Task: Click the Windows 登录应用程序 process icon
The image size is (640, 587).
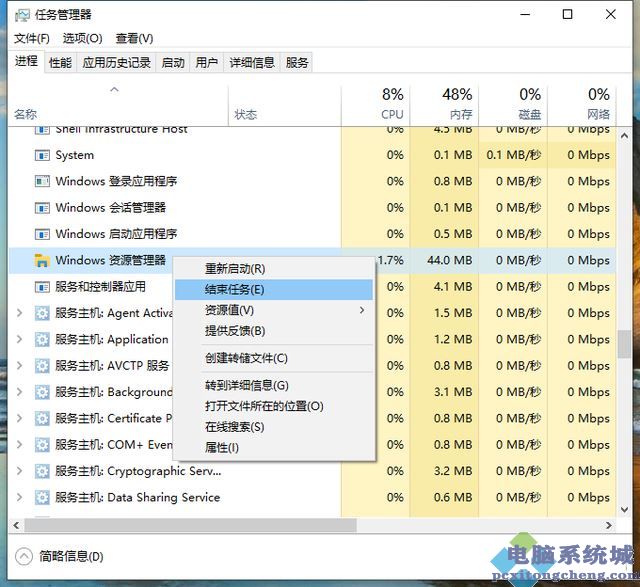Action: [42, 181]
